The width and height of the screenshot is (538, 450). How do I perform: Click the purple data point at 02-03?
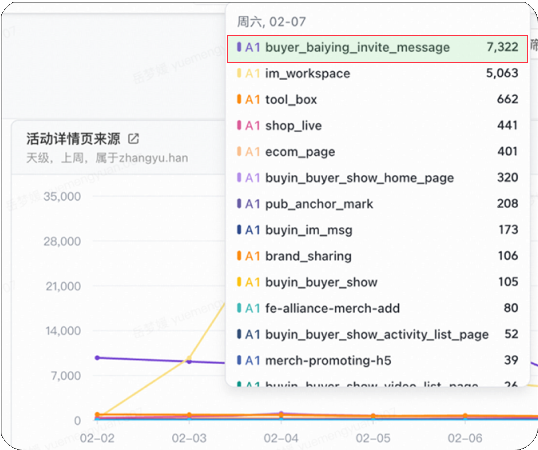pos(189,362)
